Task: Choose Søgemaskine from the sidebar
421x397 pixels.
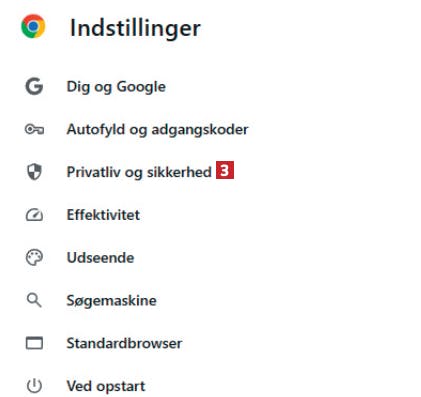Action: point(111,301)
